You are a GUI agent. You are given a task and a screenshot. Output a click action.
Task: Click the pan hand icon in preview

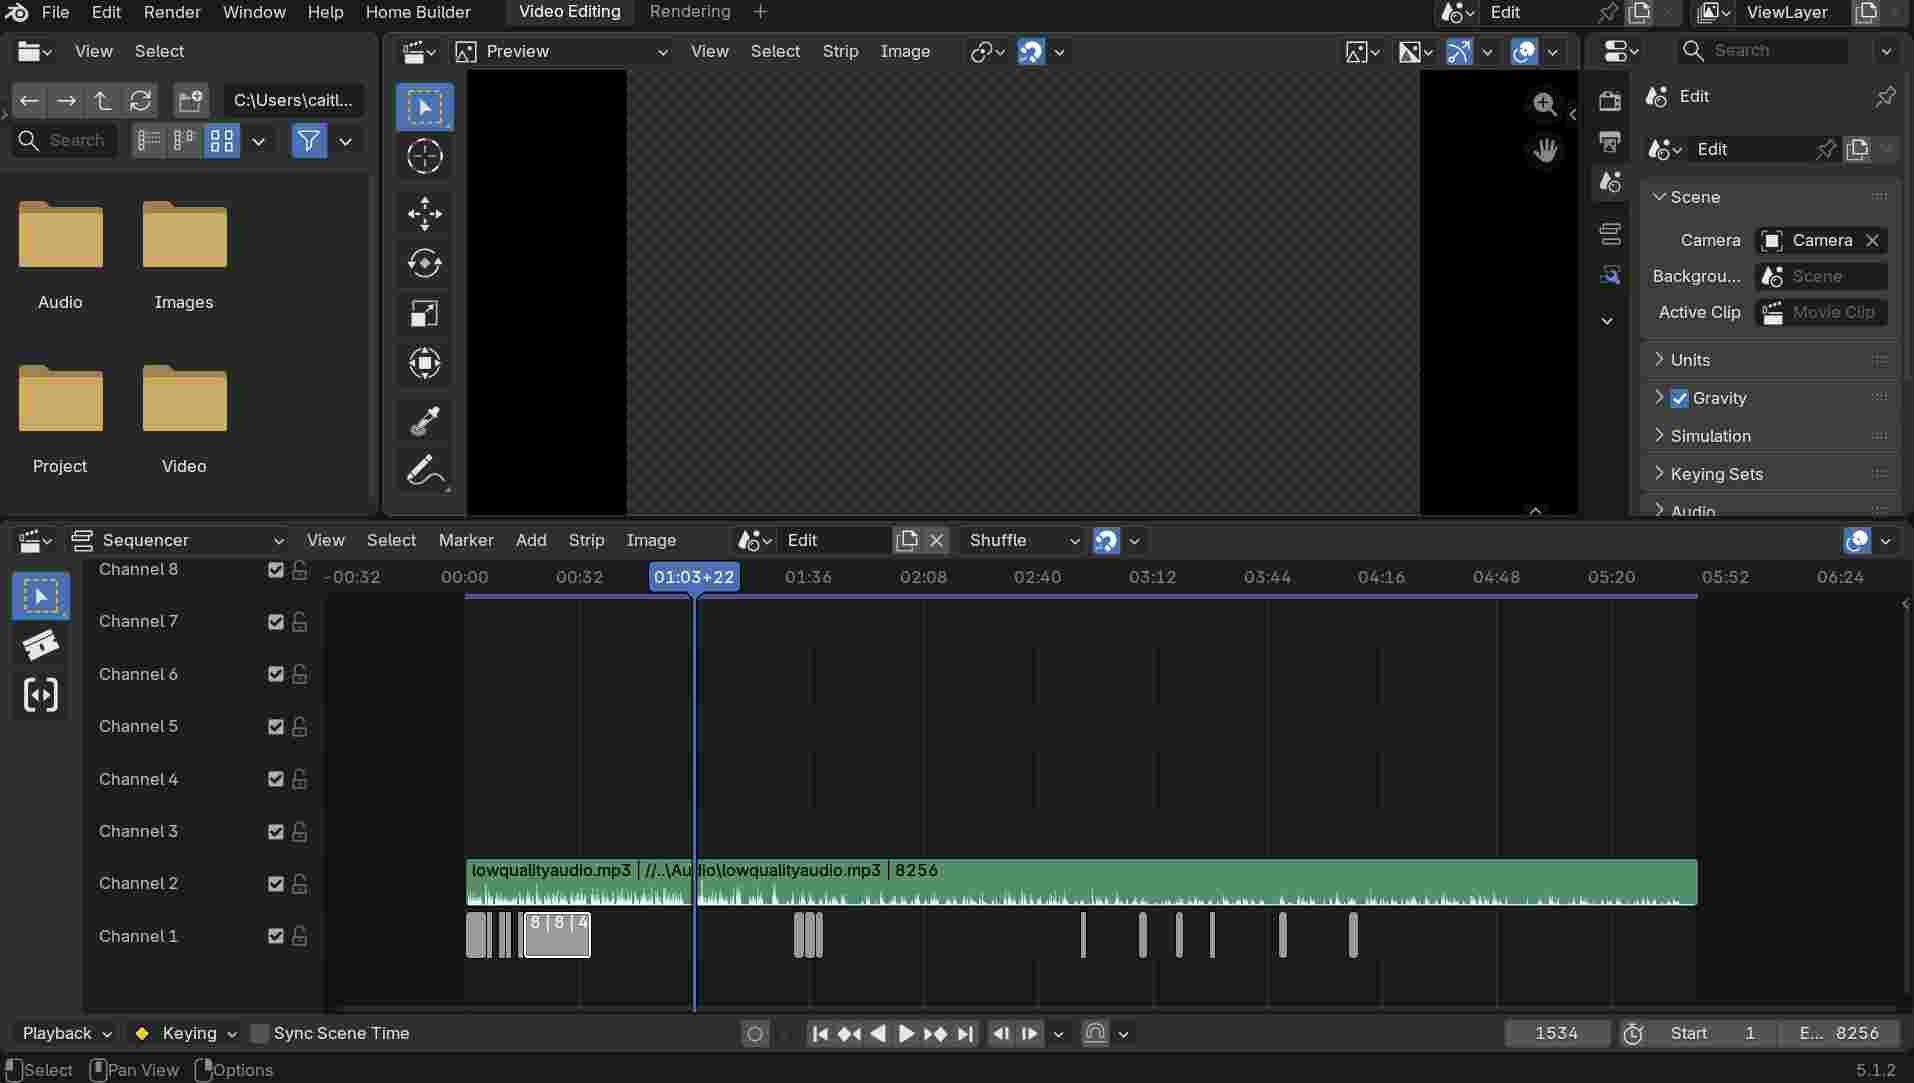[x=1545, y=150]
